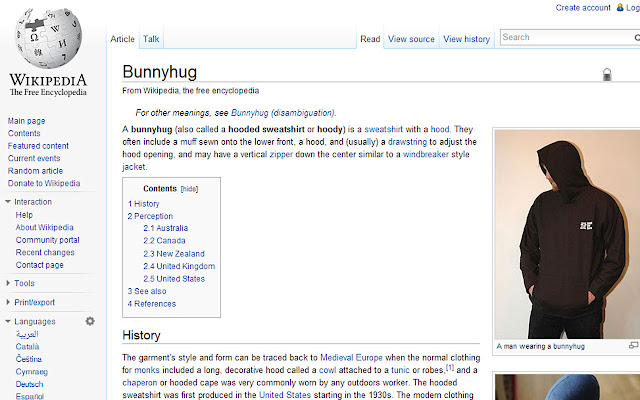Viewport: 640px width, 400px height.
Task: Open the Medieval Europe link
Action: [351, 358]
